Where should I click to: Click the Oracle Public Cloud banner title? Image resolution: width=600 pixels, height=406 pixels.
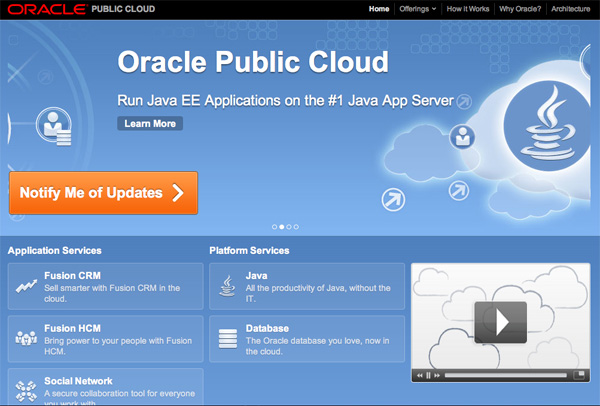pyautogui.click(x=253, y=62)
